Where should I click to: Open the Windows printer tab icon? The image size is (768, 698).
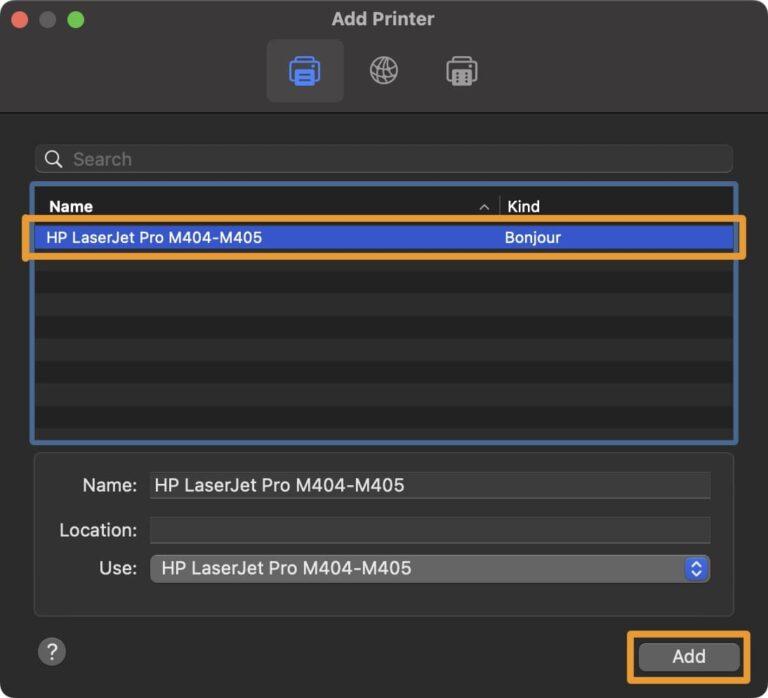[x=461, y=71]
